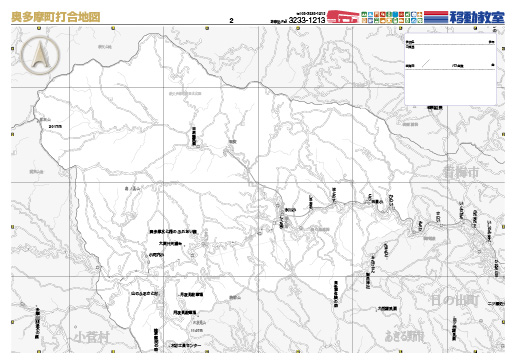Click the あきる野市 area label
This screenshot has height=364, width=516.
pos(404,336)
